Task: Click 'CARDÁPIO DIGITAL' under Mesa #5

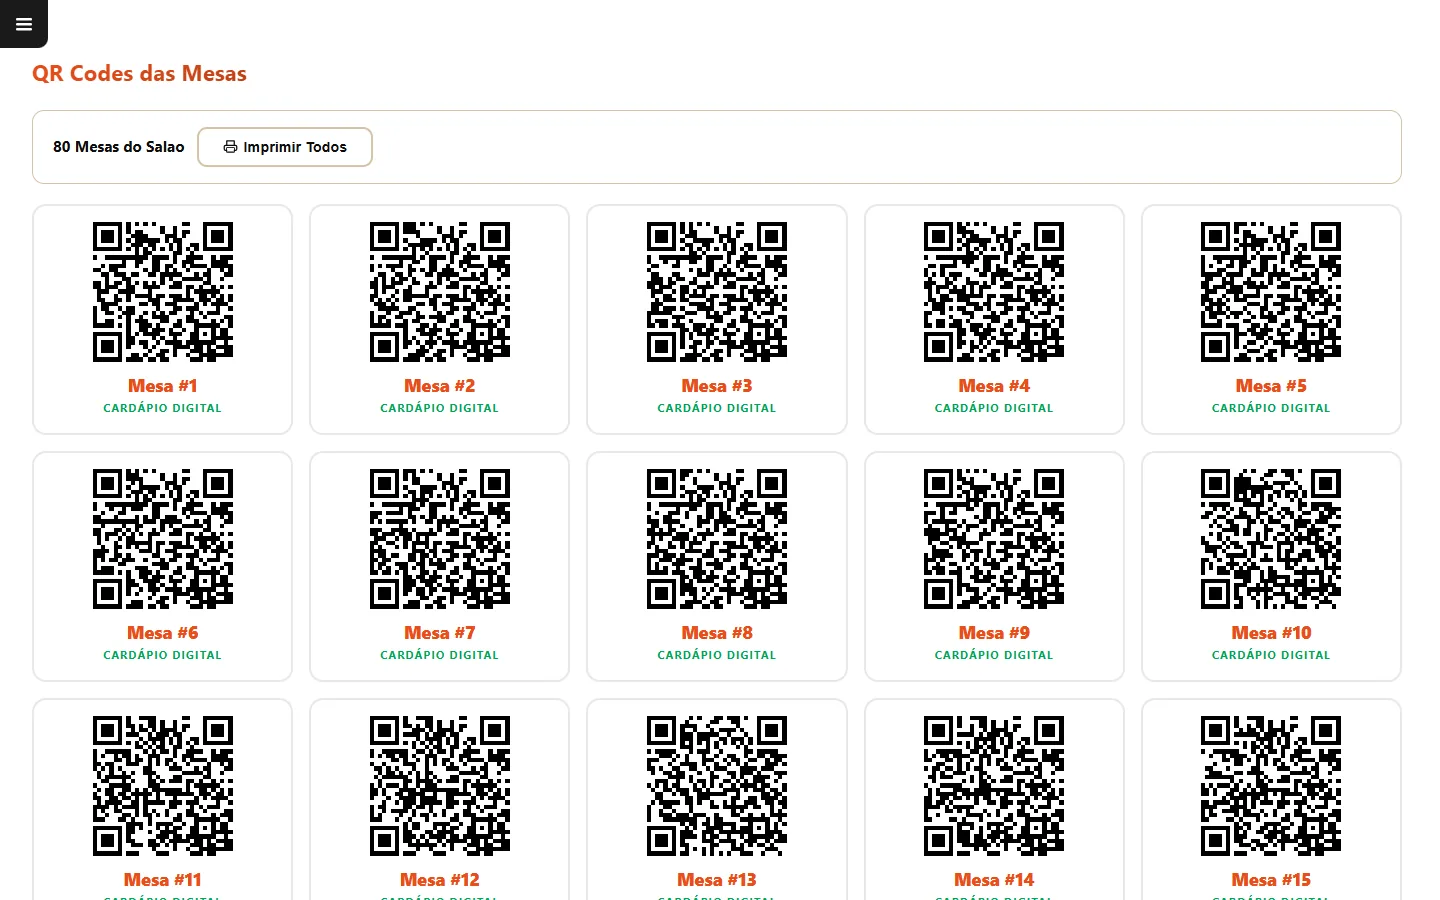Action: click(x=1271, y=408)
